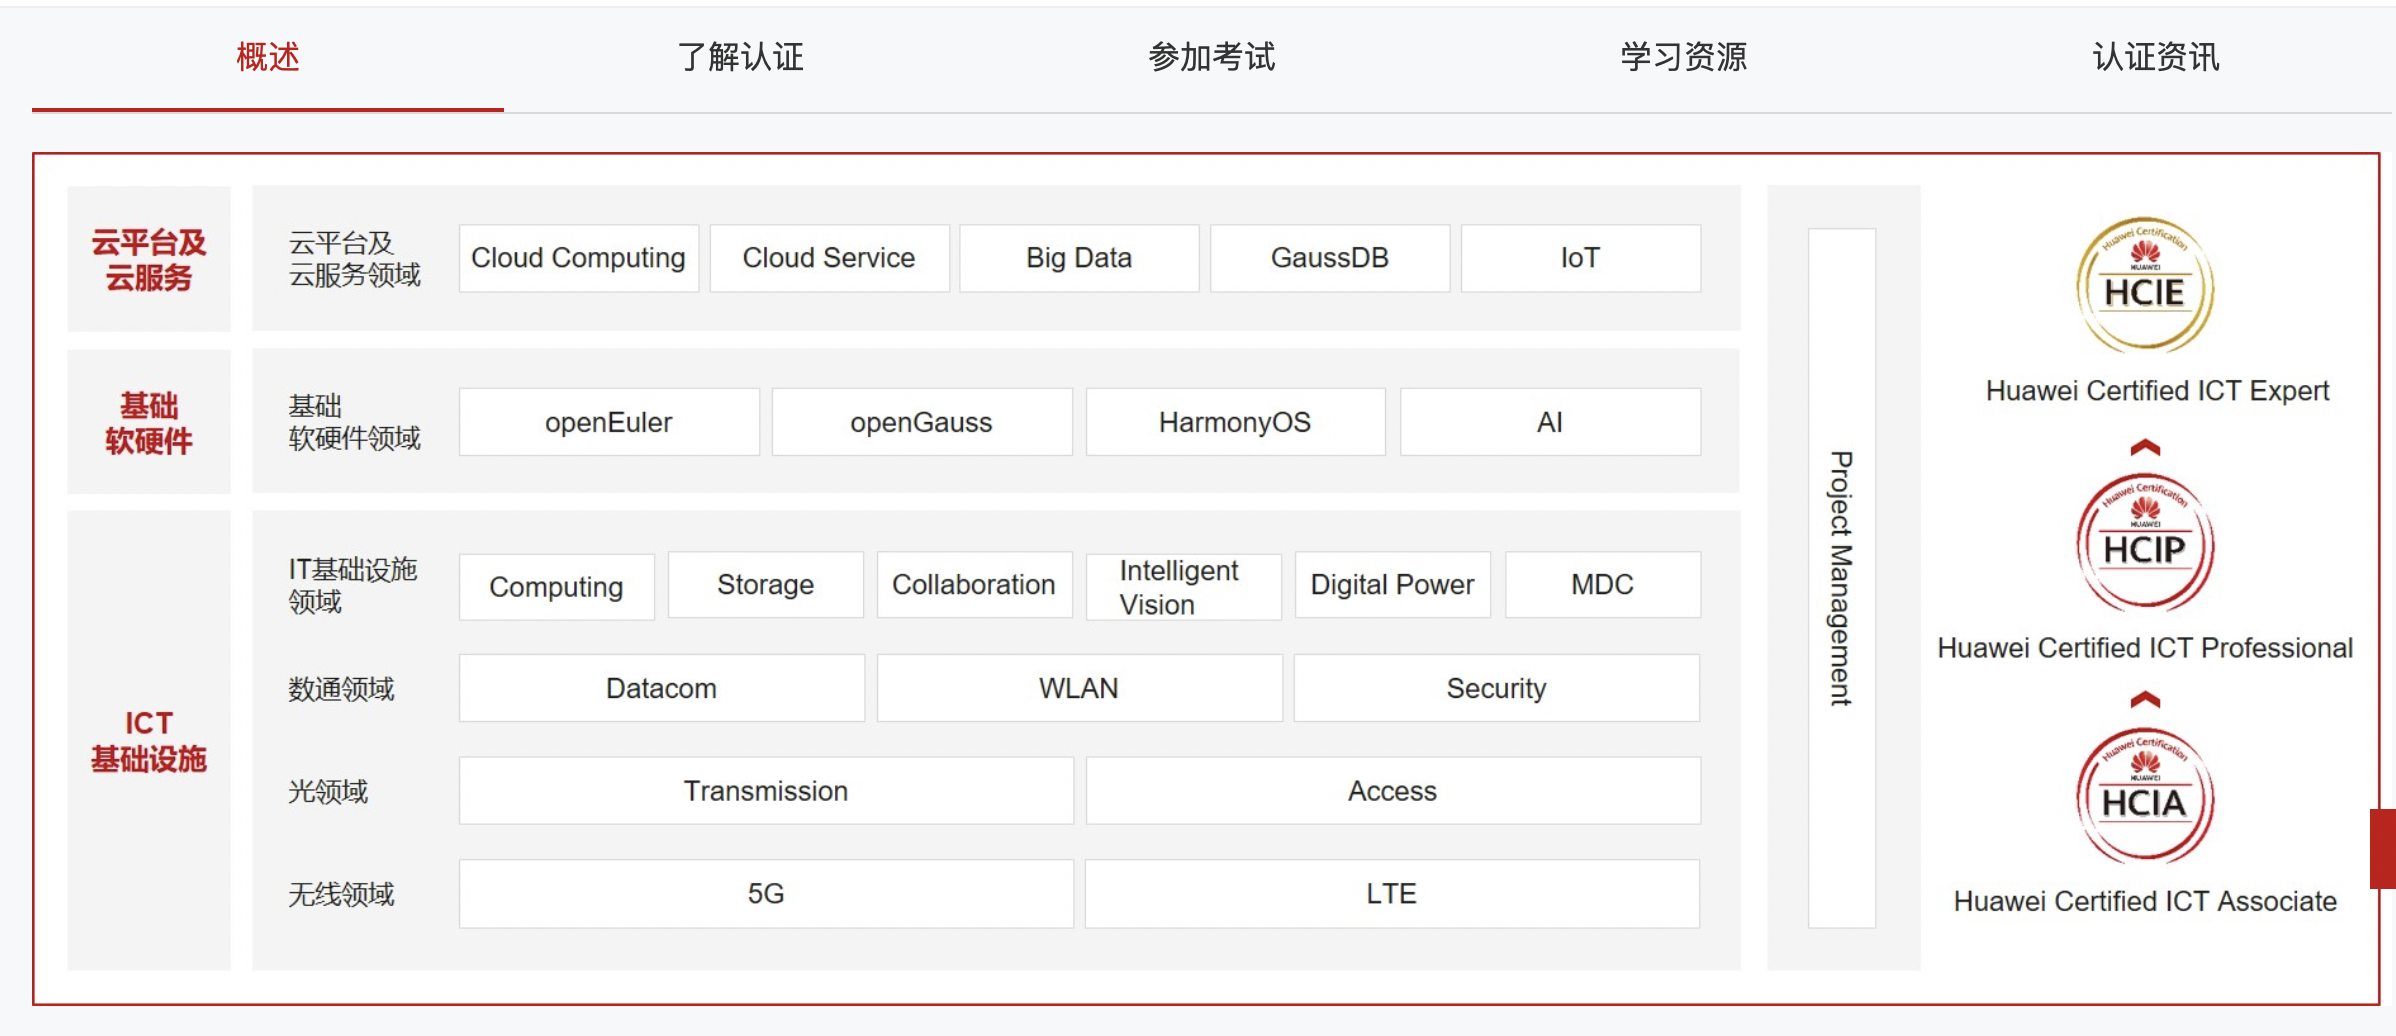This screenshot has height=1036, width=2396.
Task: Click the HCIA certification badge icon
Action: point(2145,796)
